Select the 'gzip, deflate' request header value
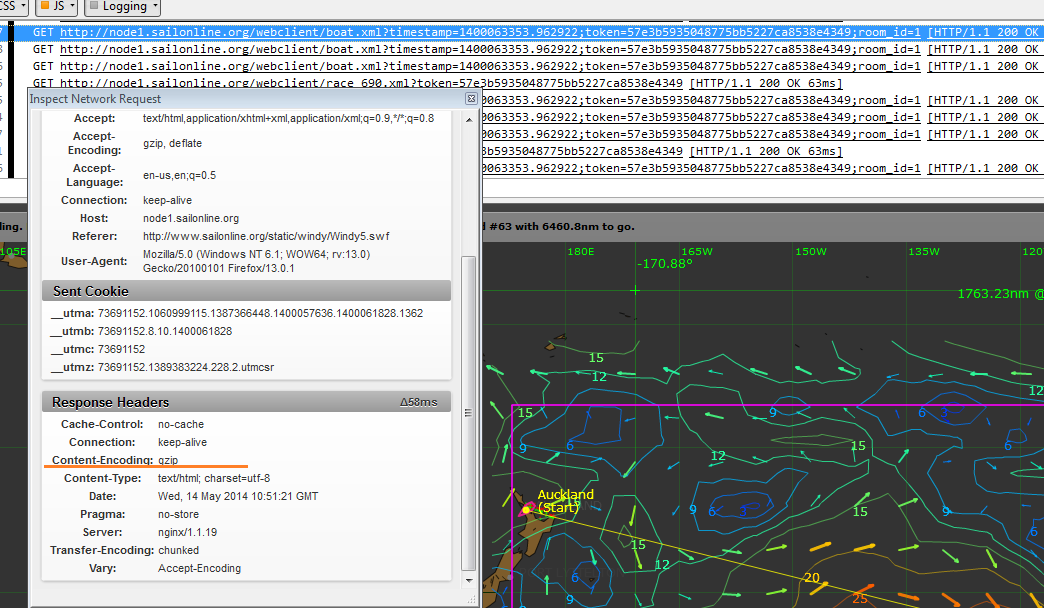The height and width of the screenshot is (608, 1044). (x=172, y=143)
